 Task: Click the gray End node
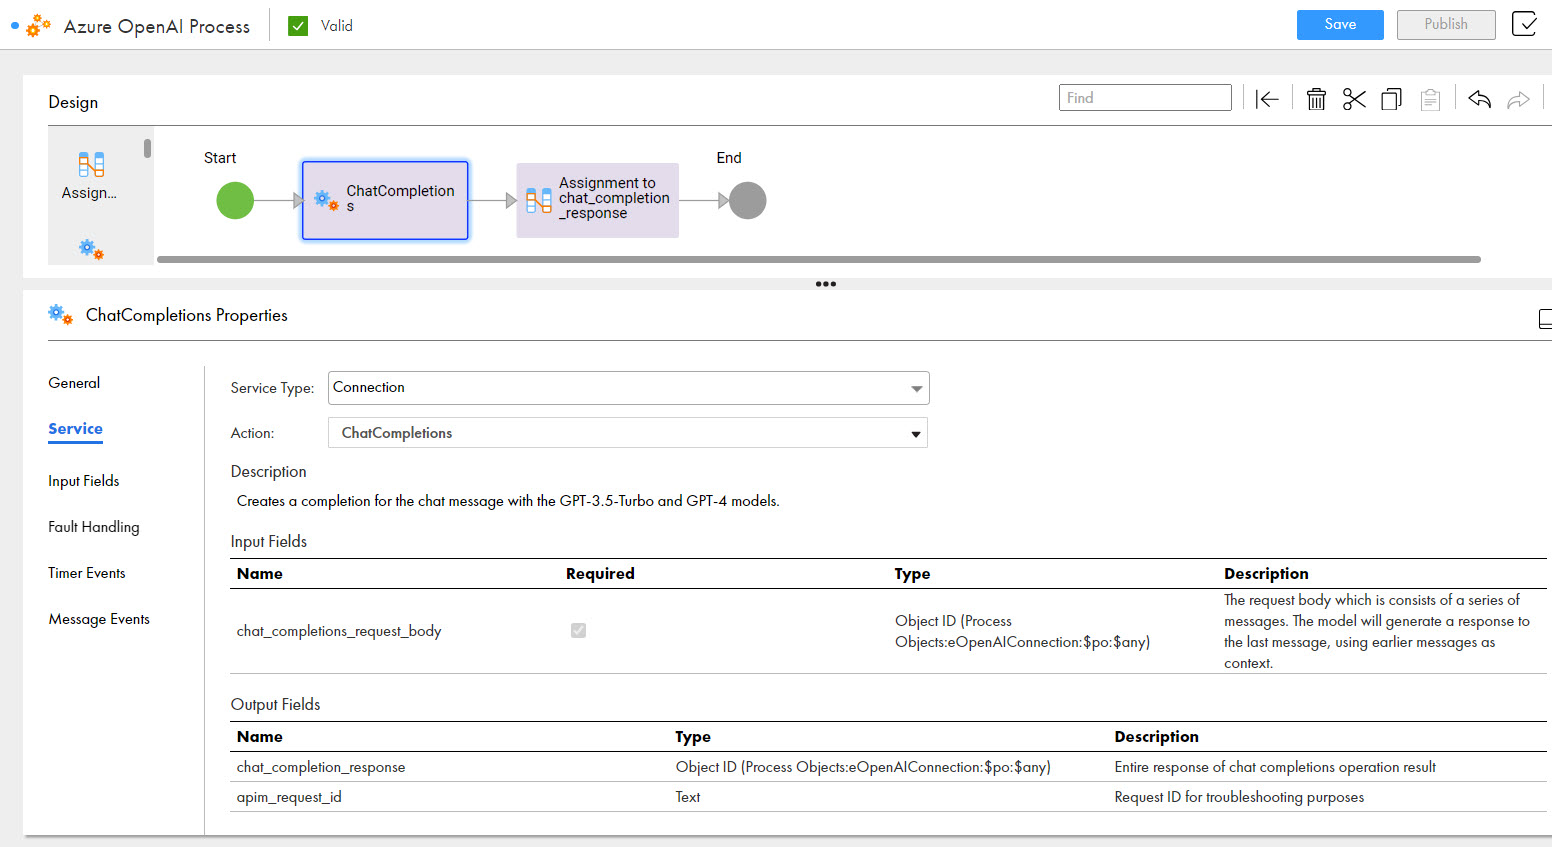point(747,200)
